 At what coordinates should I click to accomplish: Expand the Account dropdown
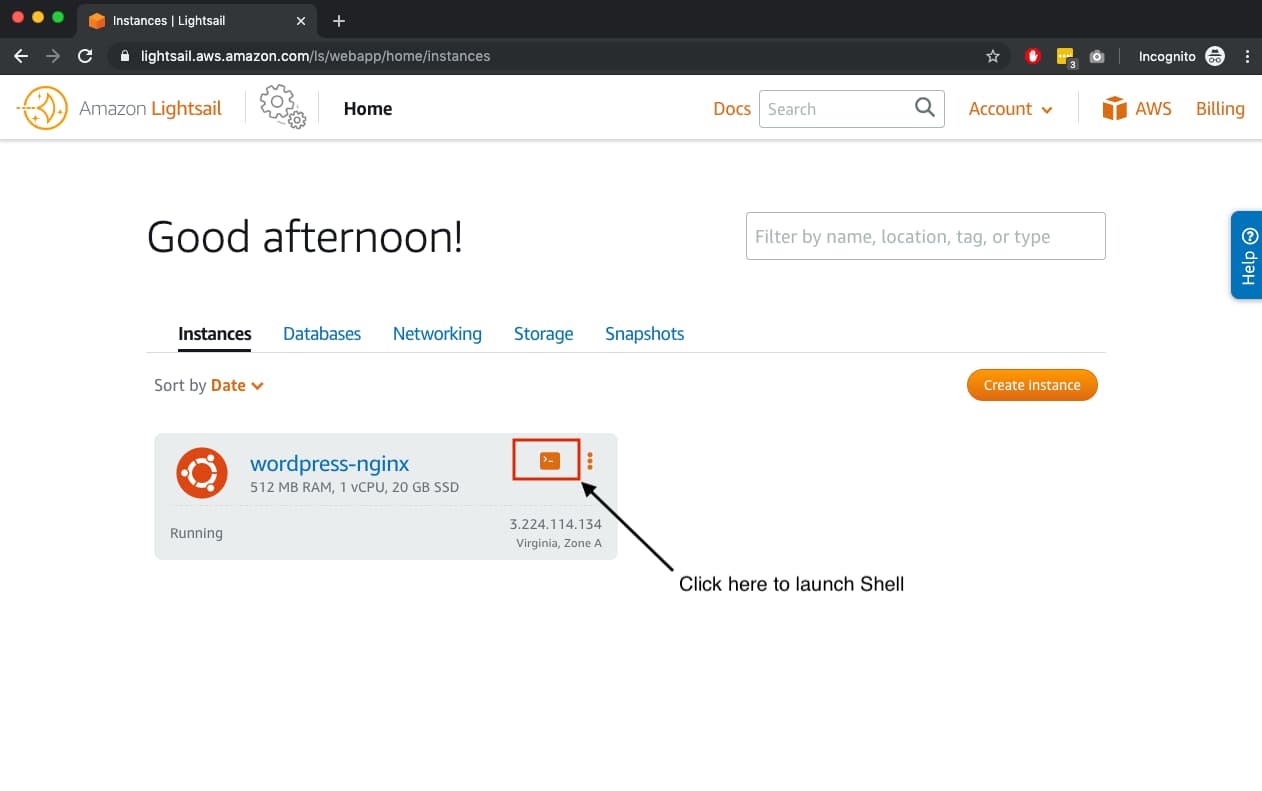pyautogui.click(x=1010, y=109)
